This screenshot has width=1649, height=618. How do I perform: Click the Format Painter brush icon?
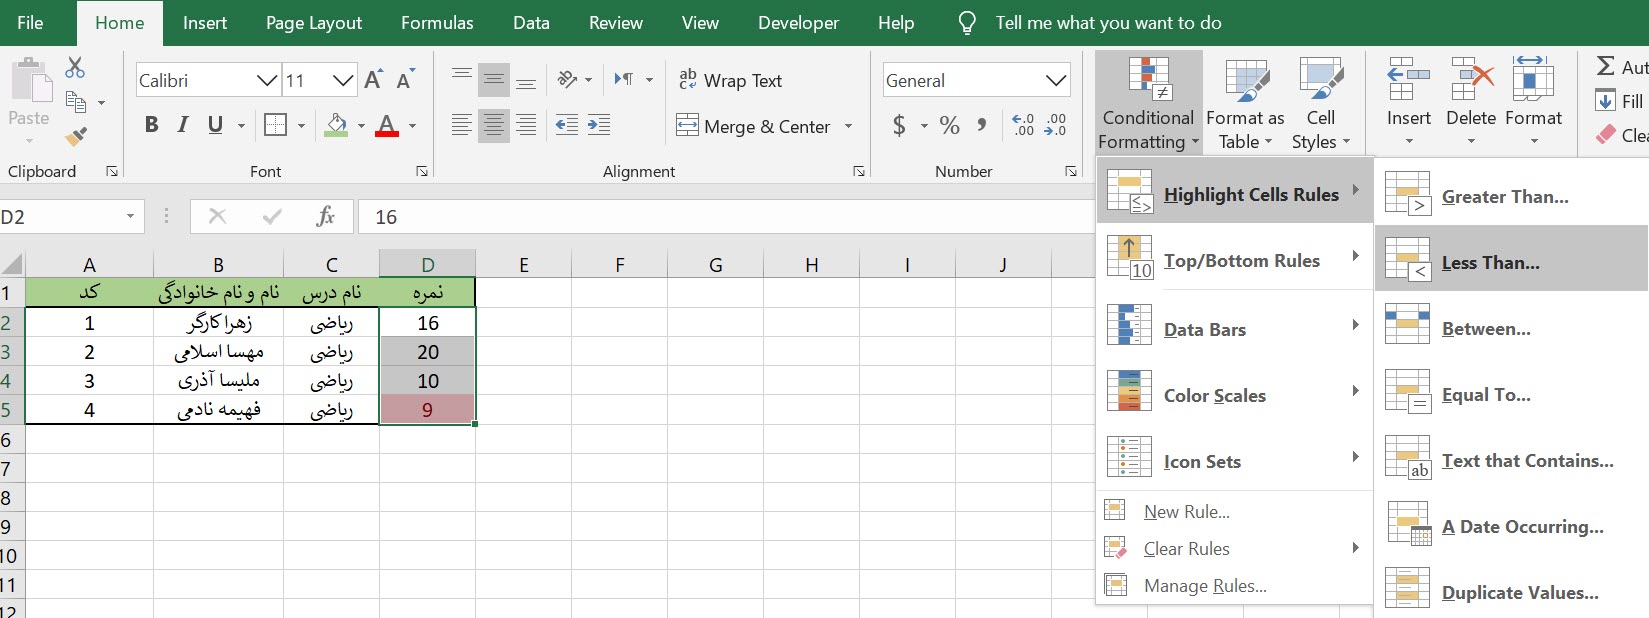point(75,136)
